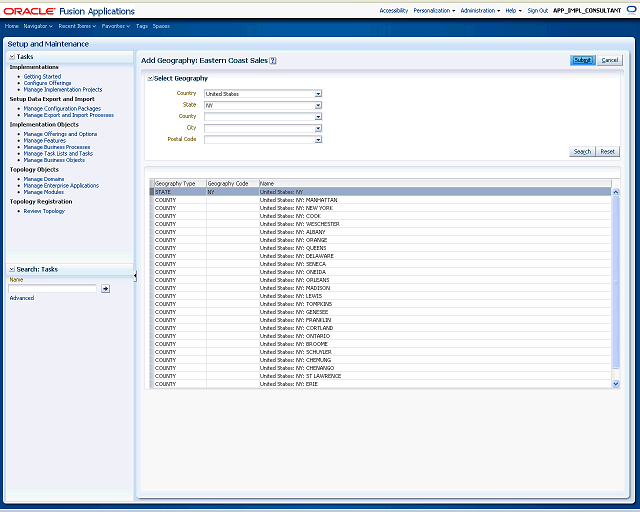Open Manage Domains link
Image resolution: width=640 pixels, height=512 pixels.
44,179
